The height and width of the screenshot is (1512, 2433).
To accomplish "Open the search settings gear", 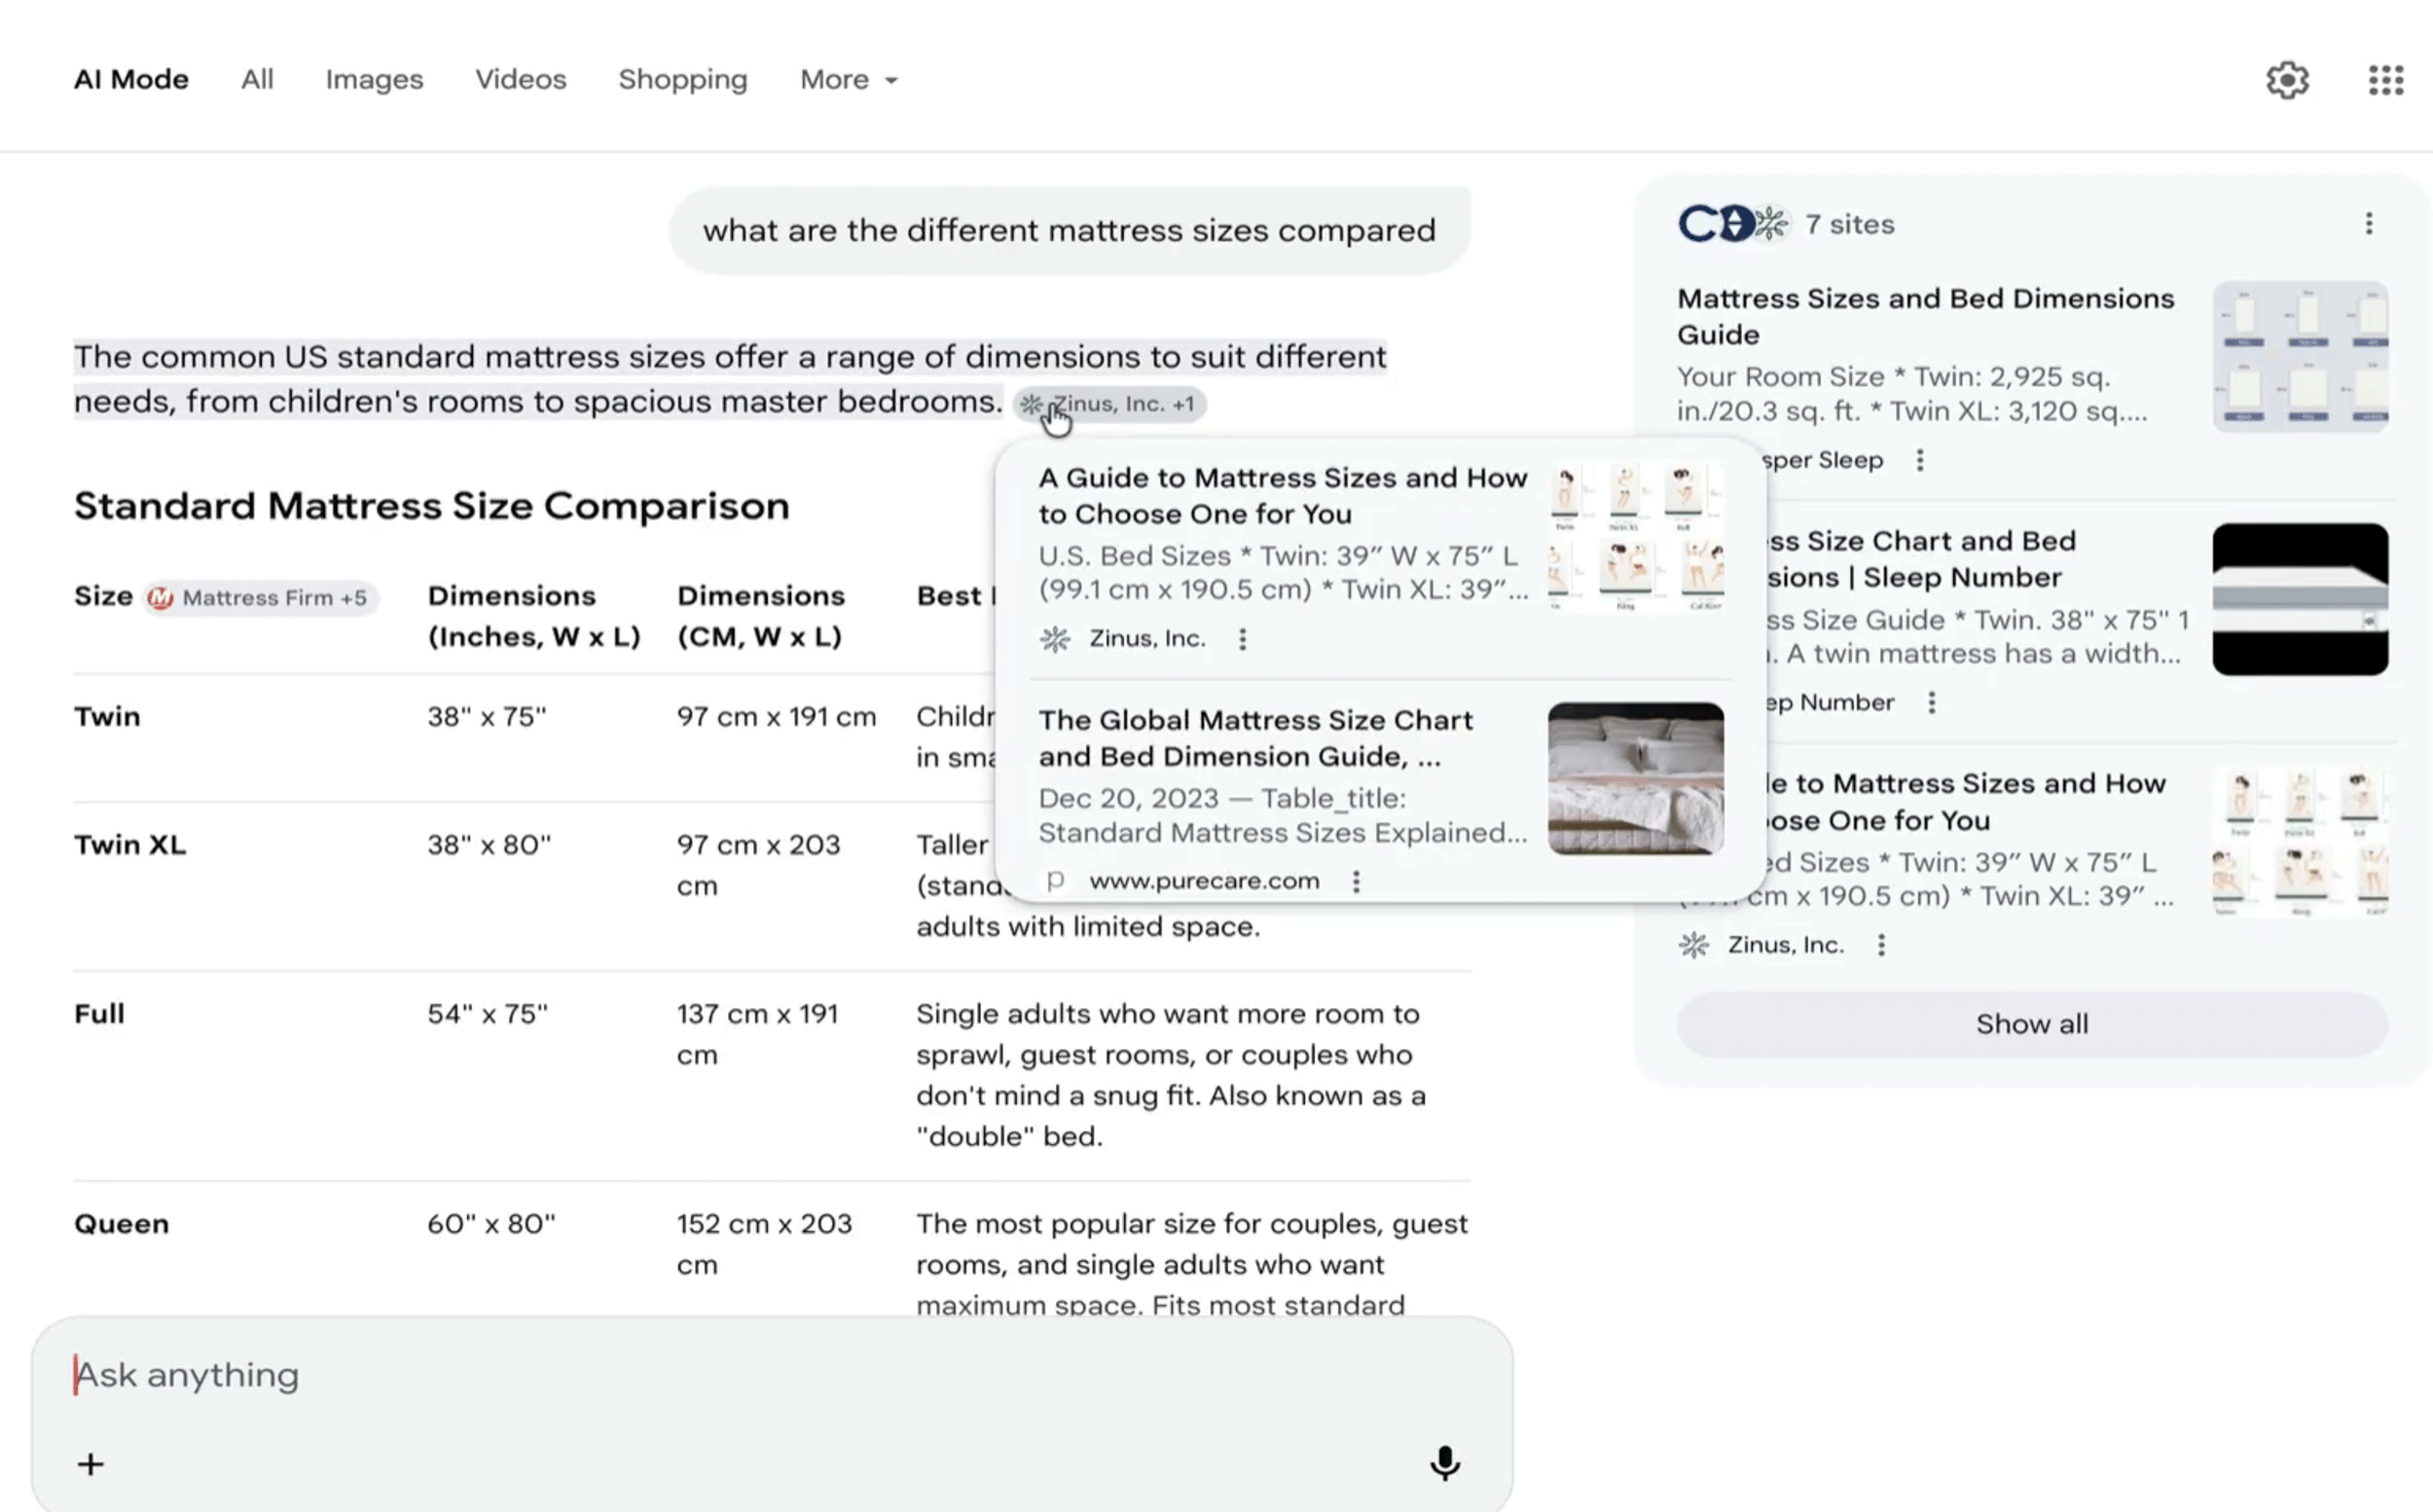I will tap(2288, 80).
